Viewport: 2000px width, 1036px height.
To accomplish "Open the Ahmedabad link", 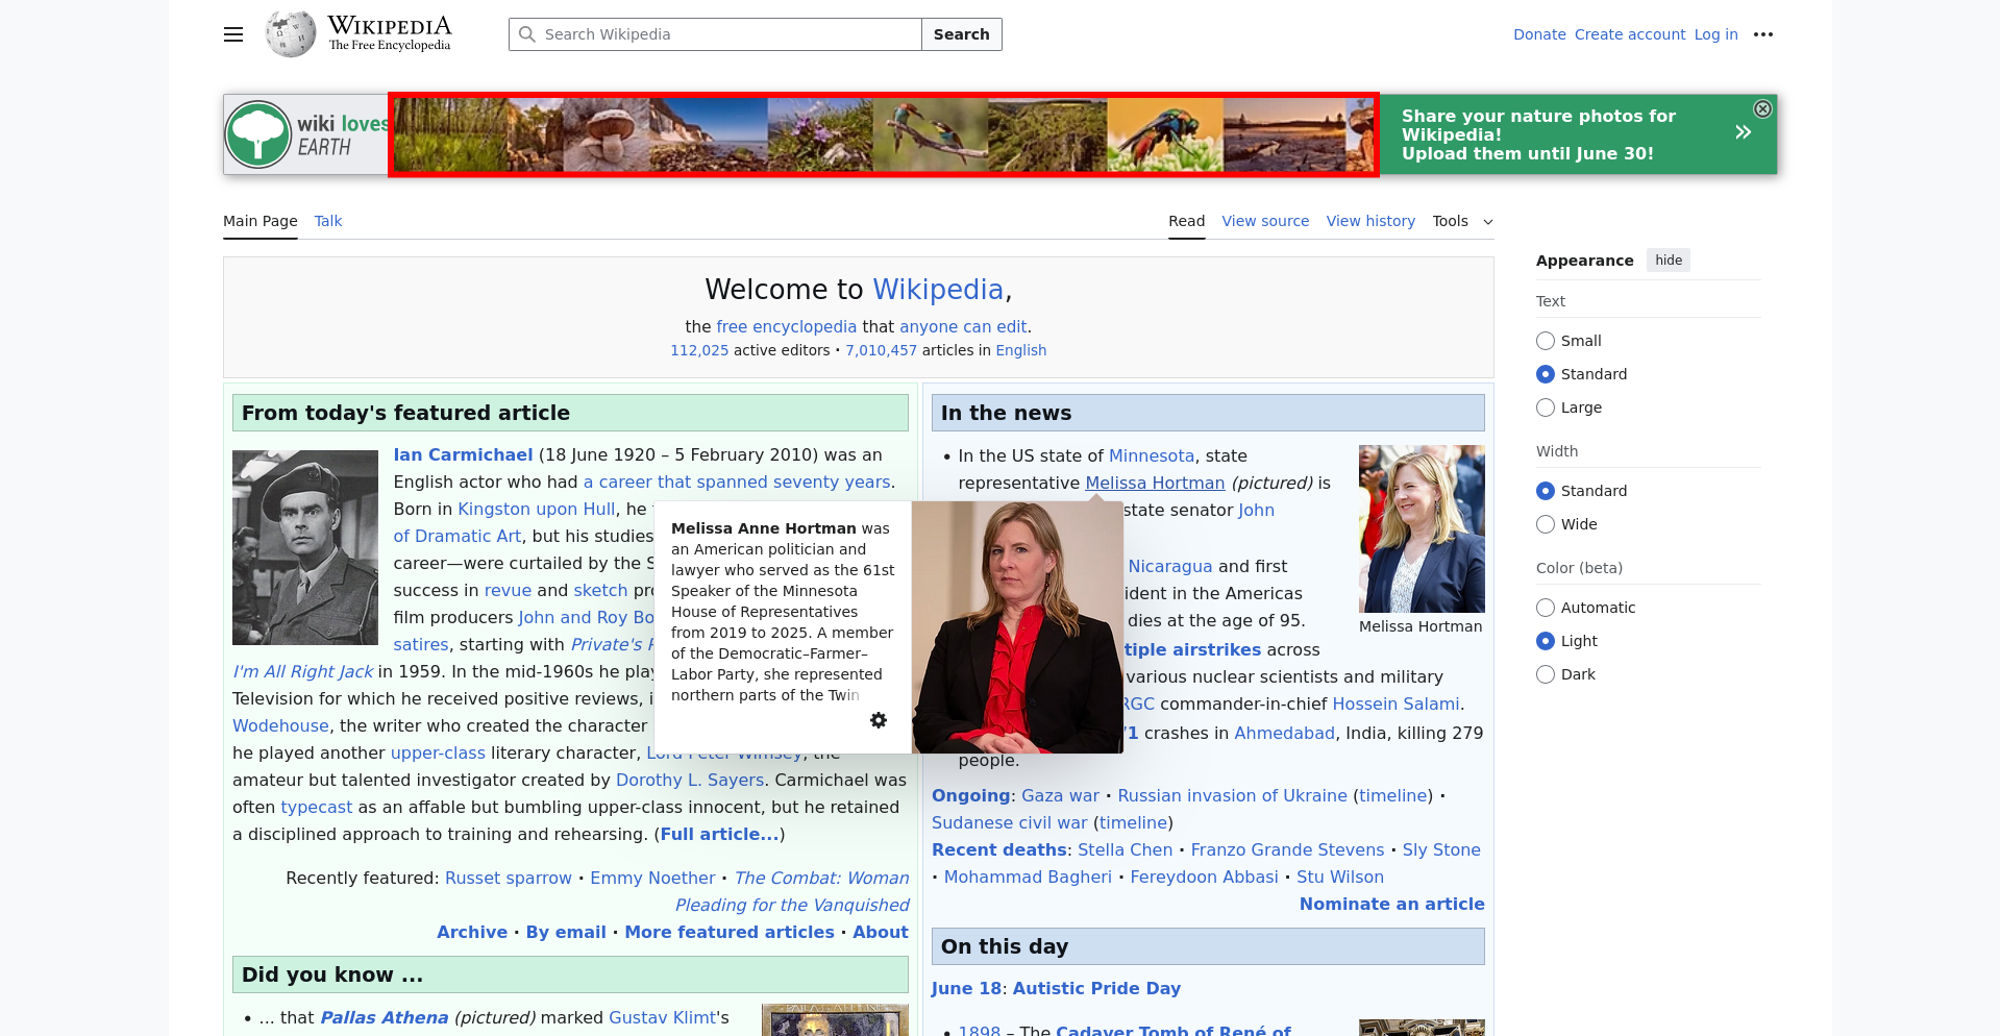I will click(x=1284, y=733).
